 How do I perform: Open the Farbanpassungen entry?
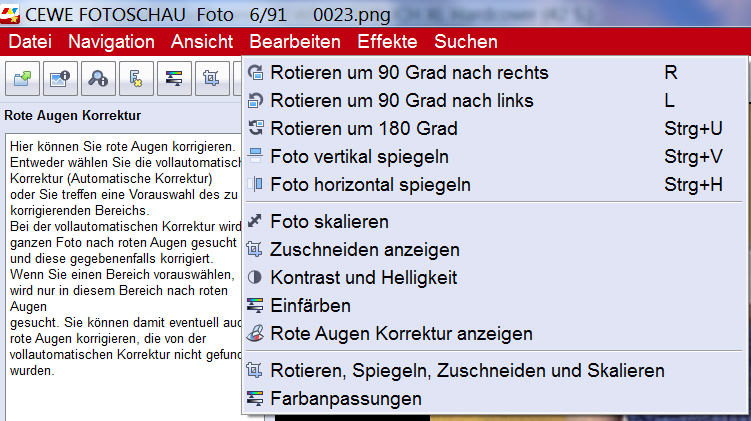(495, 398)
